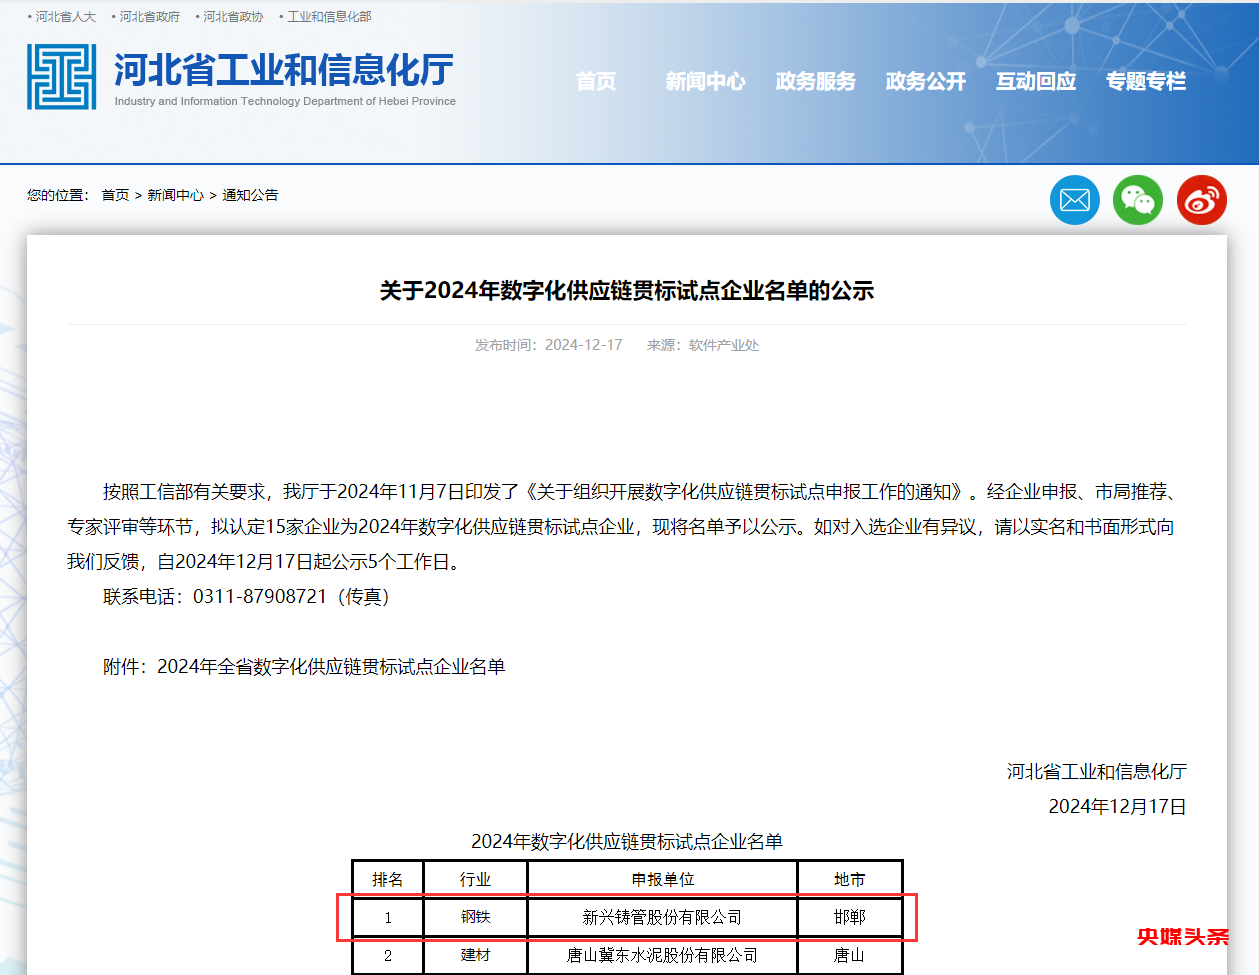
Task: Click the WeChat share icon
Action: [x=1137, y=200]
